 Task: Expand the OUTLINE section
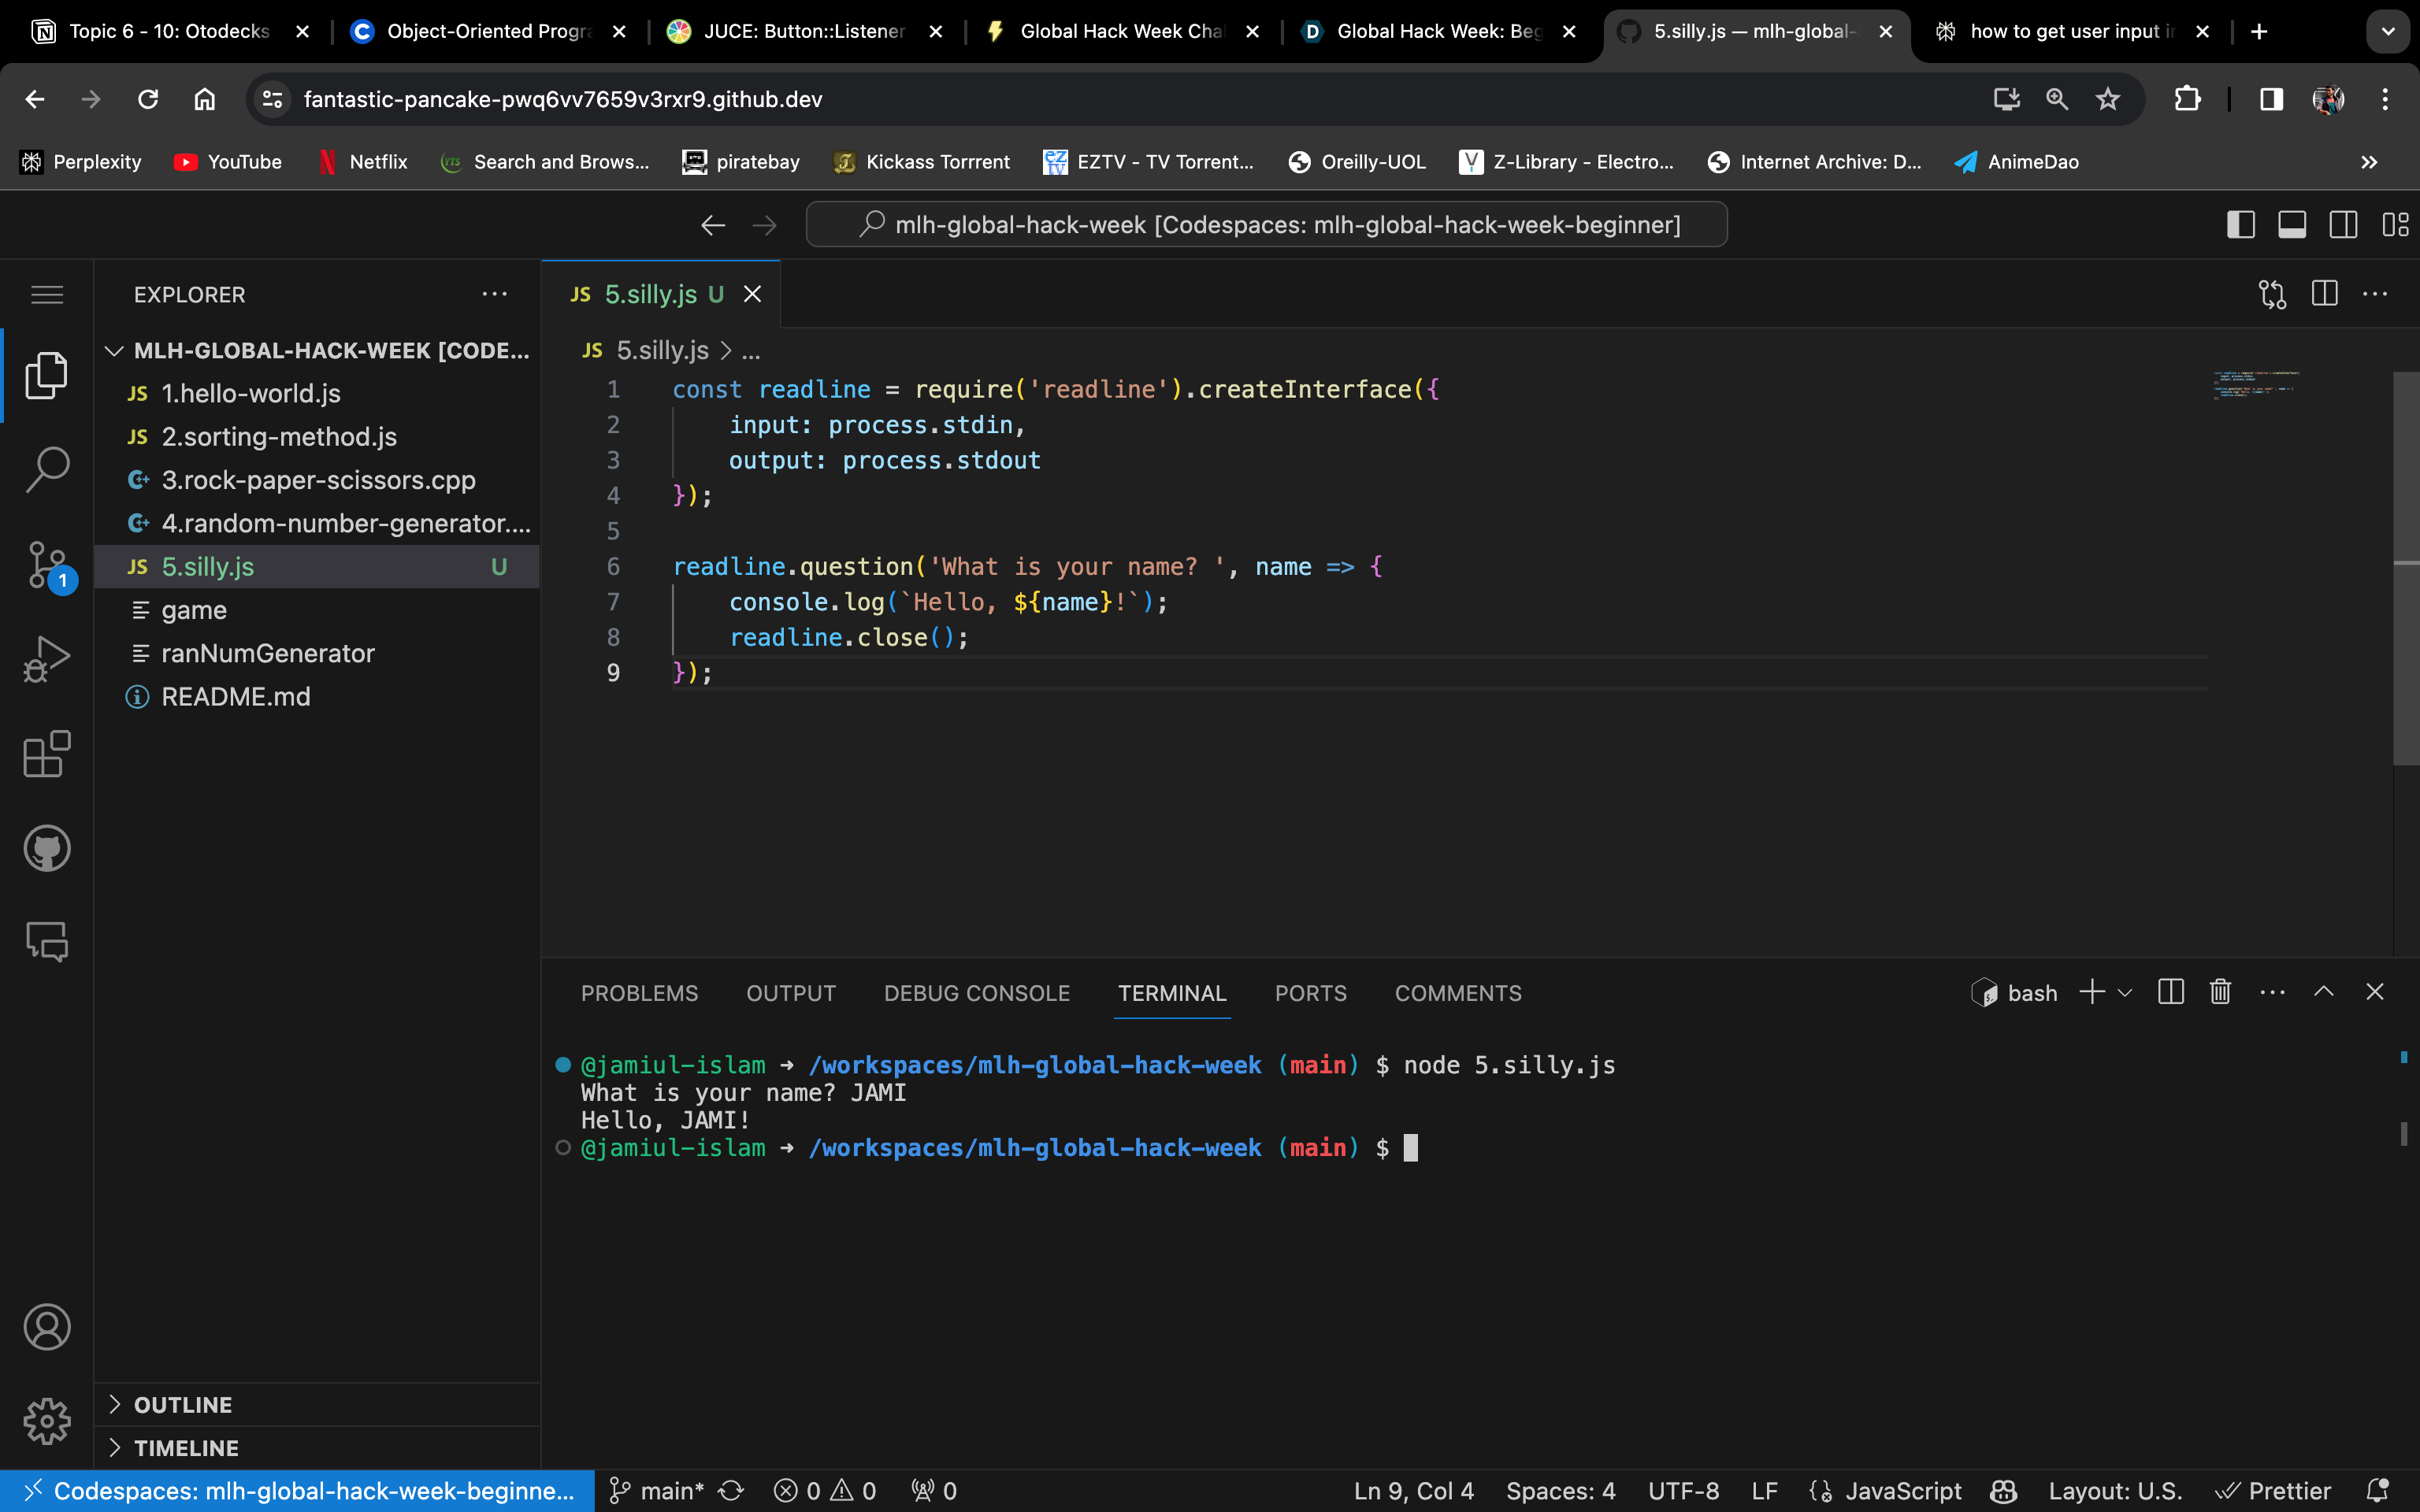[183, 1405]
